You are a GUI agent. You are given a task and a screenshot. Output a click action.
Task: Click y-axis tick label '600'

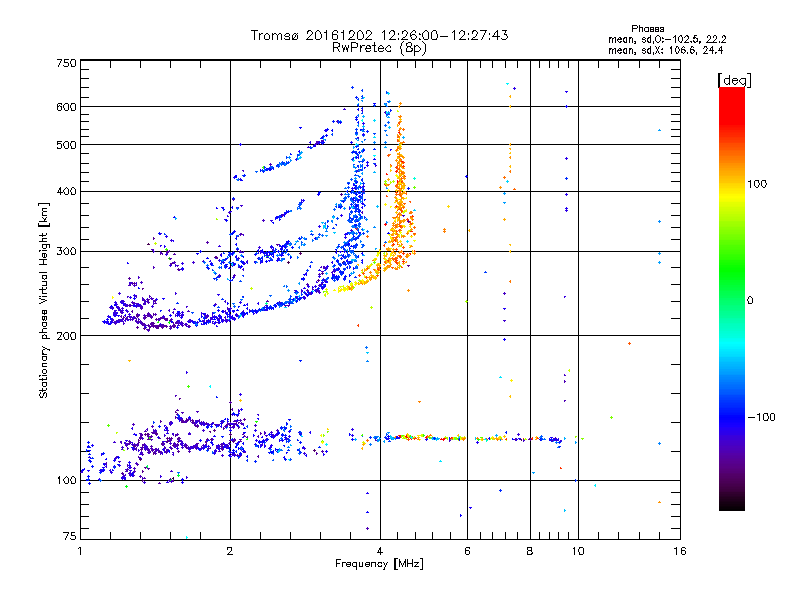pyautogui.click(x=66, y=107)
